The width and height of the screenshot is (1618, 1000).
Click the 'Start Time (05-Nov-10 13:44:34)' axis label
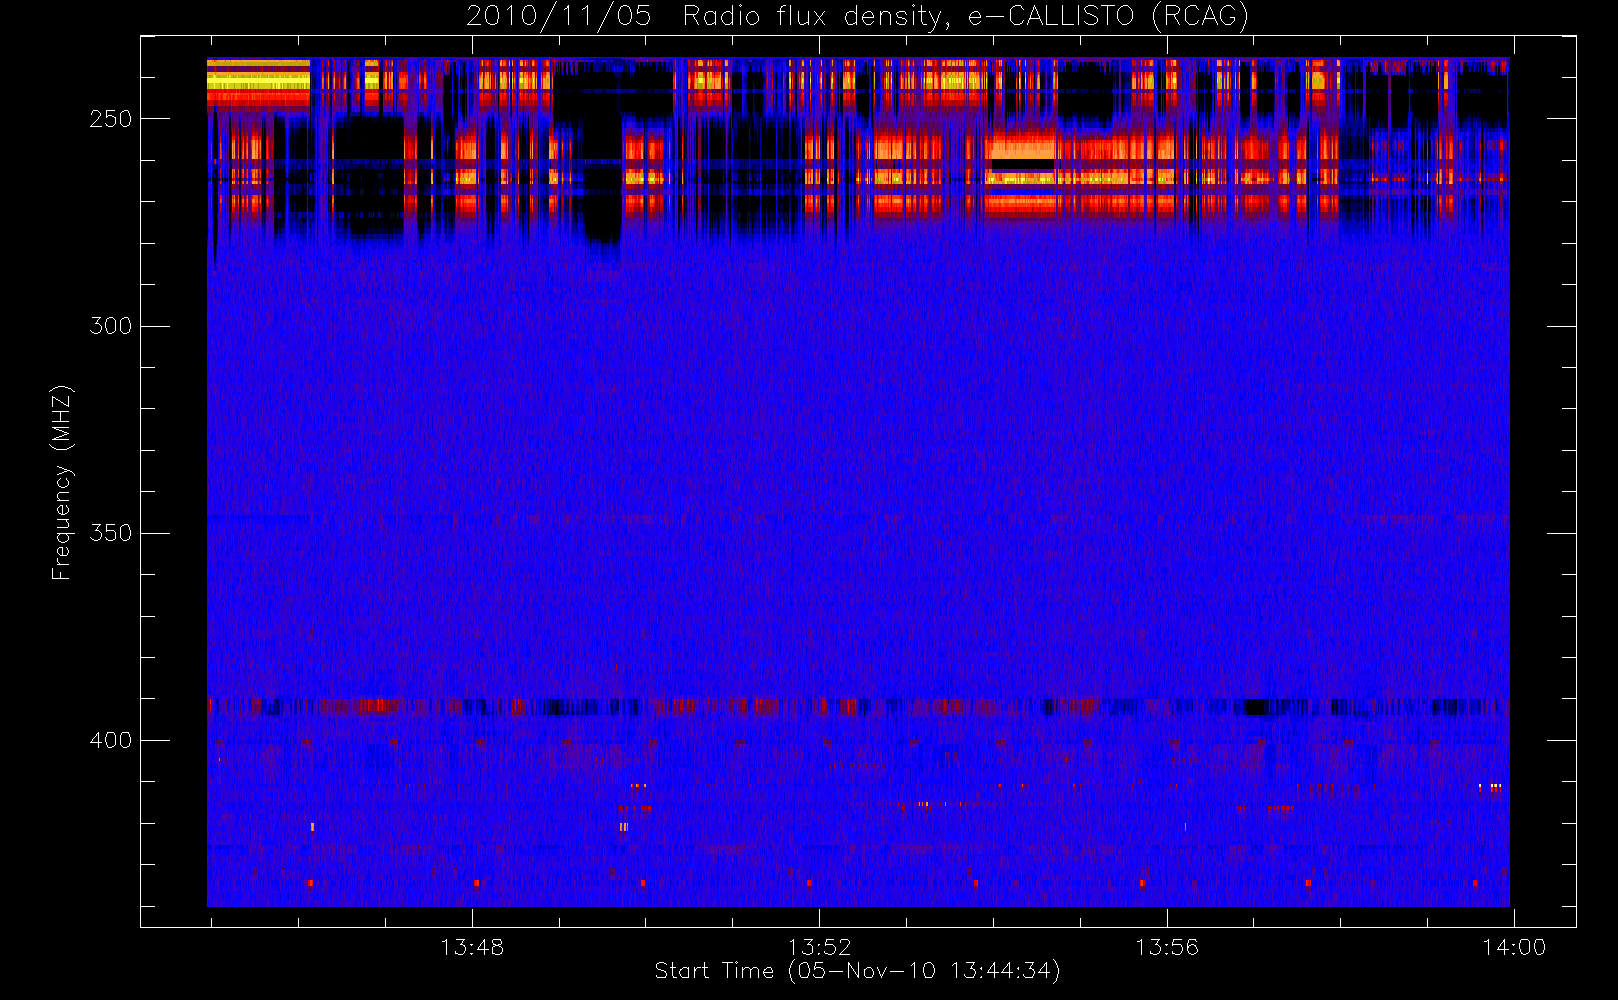[857, 971]
